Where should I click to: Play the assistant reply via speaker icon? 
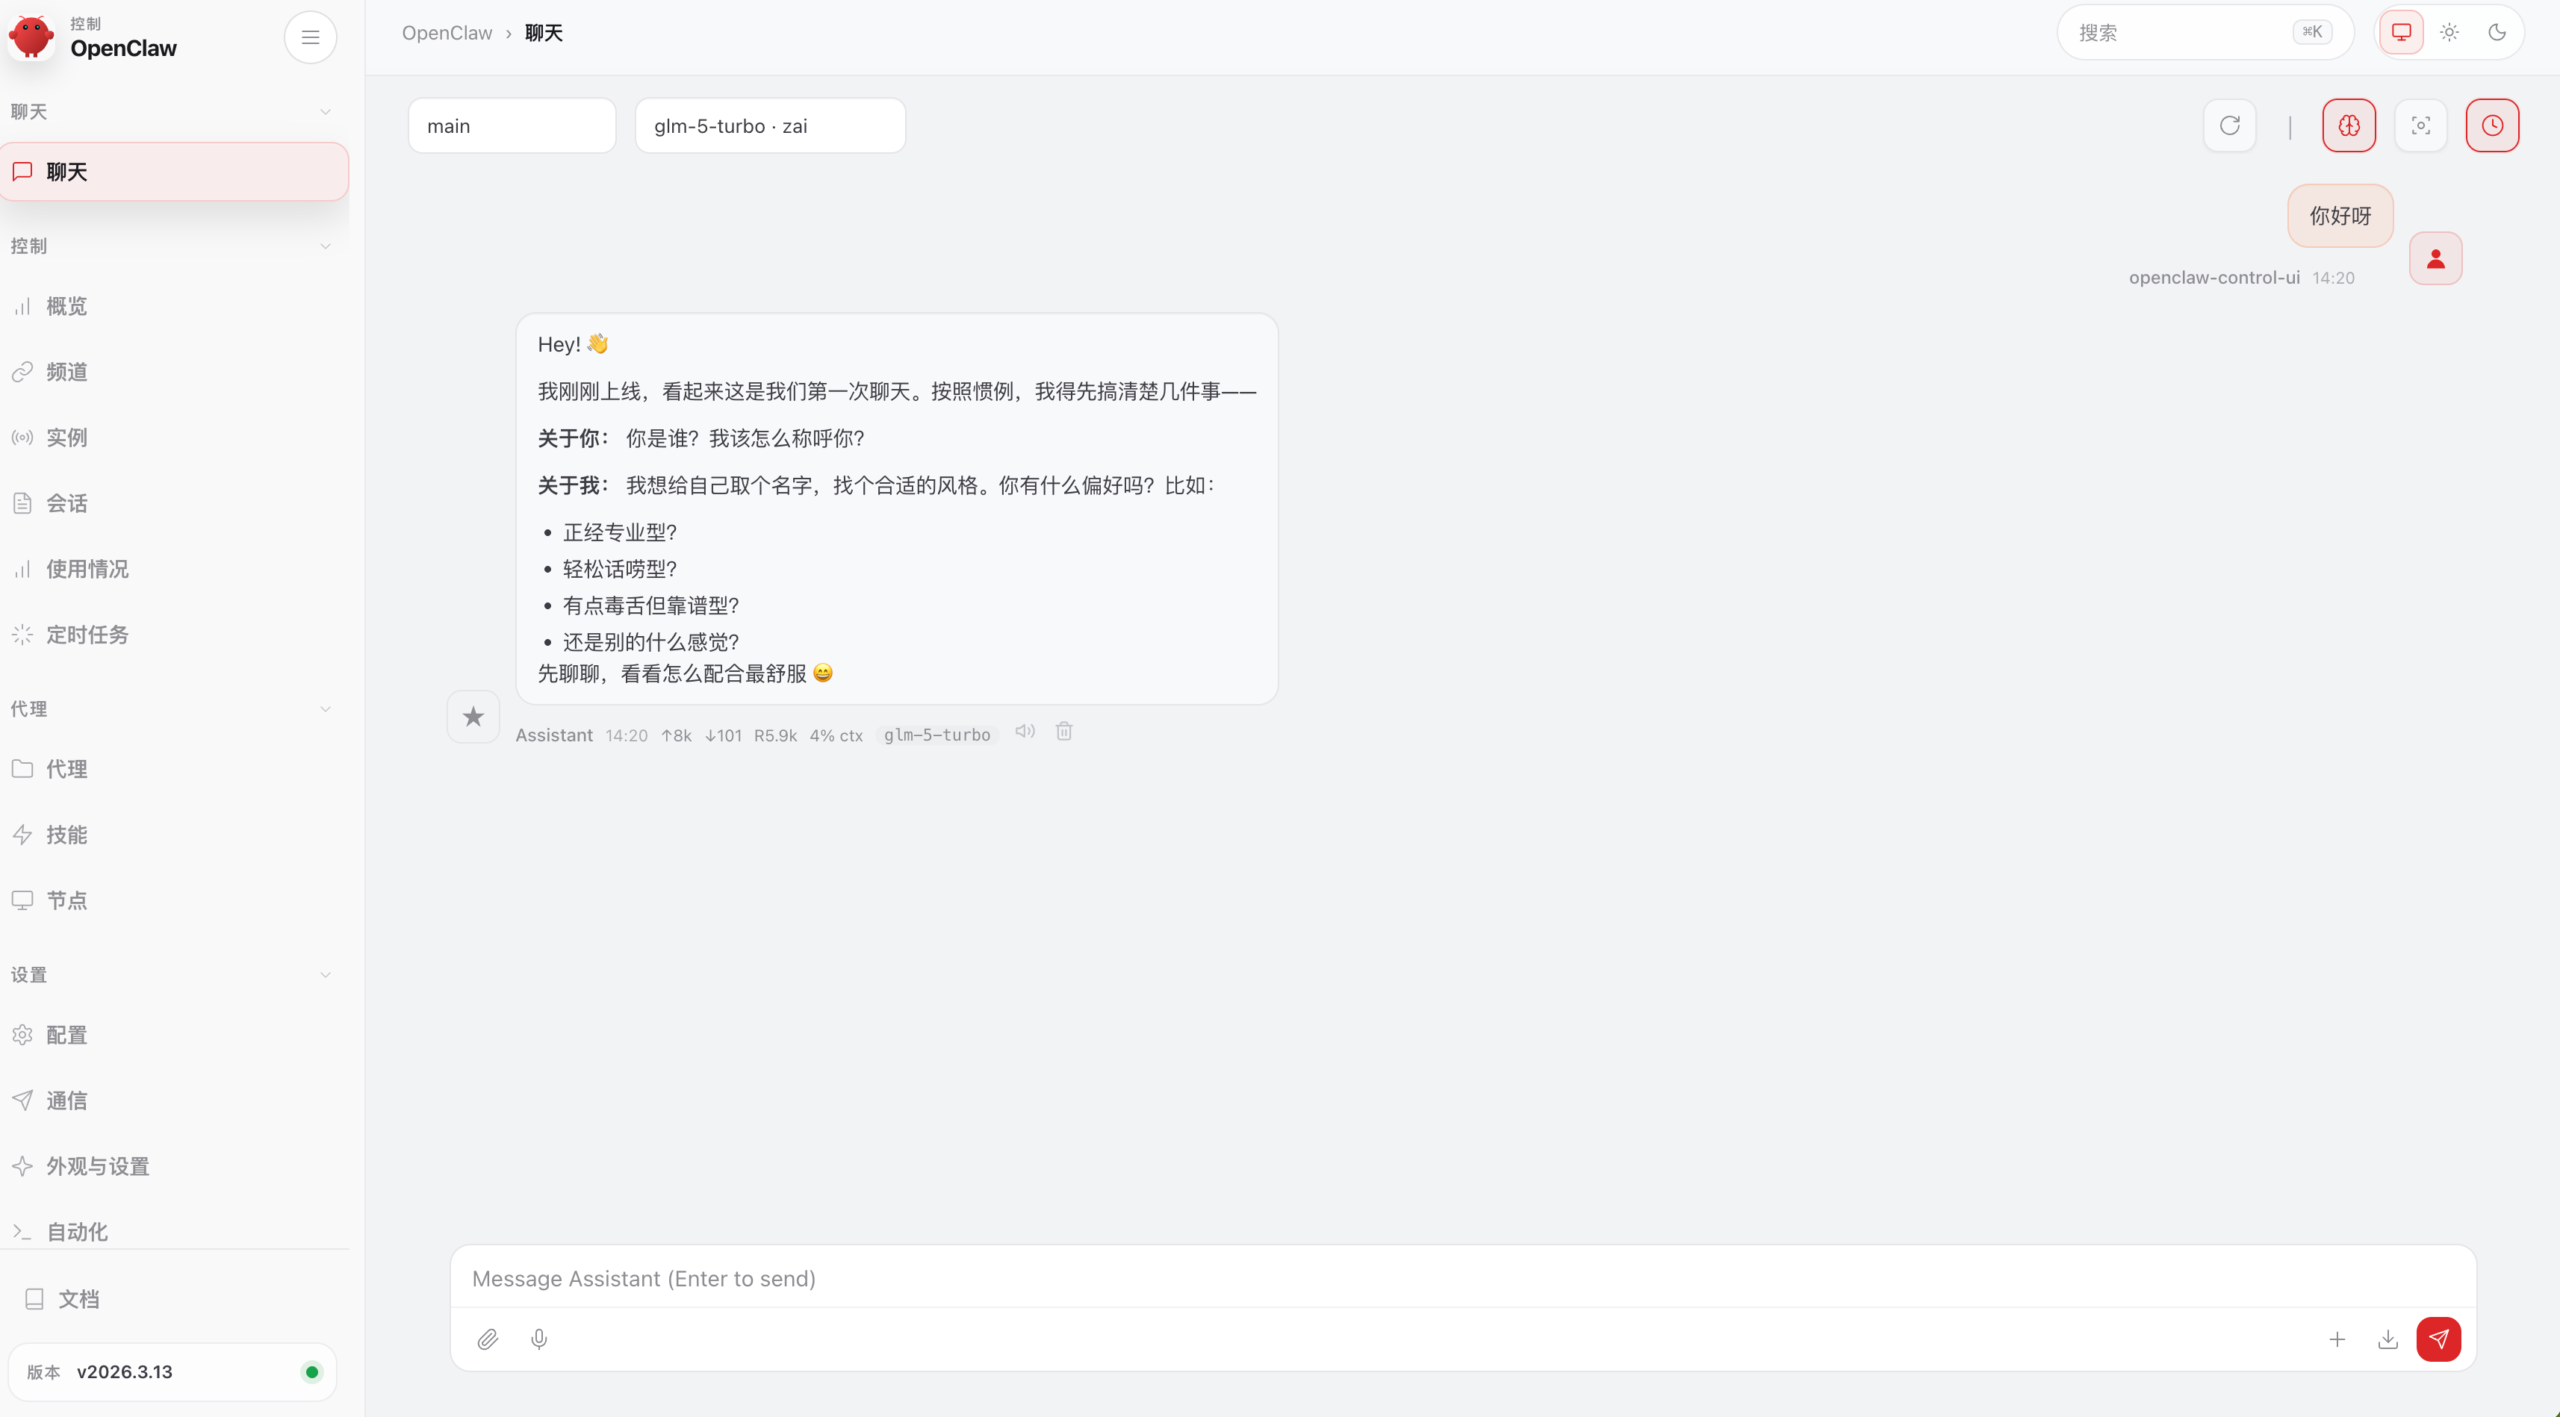click(x=1023, y=731)
